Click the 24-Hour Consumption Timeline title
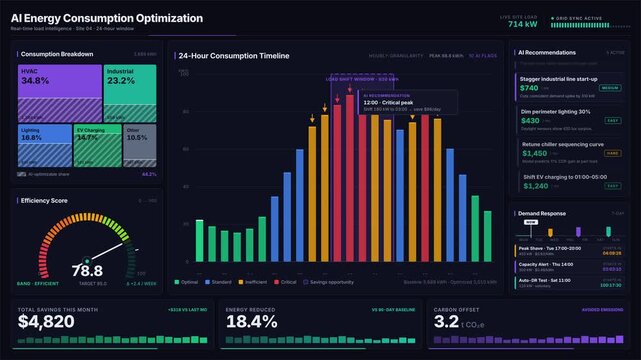Viewport: 641px width, 360px height. coord(234,56)
